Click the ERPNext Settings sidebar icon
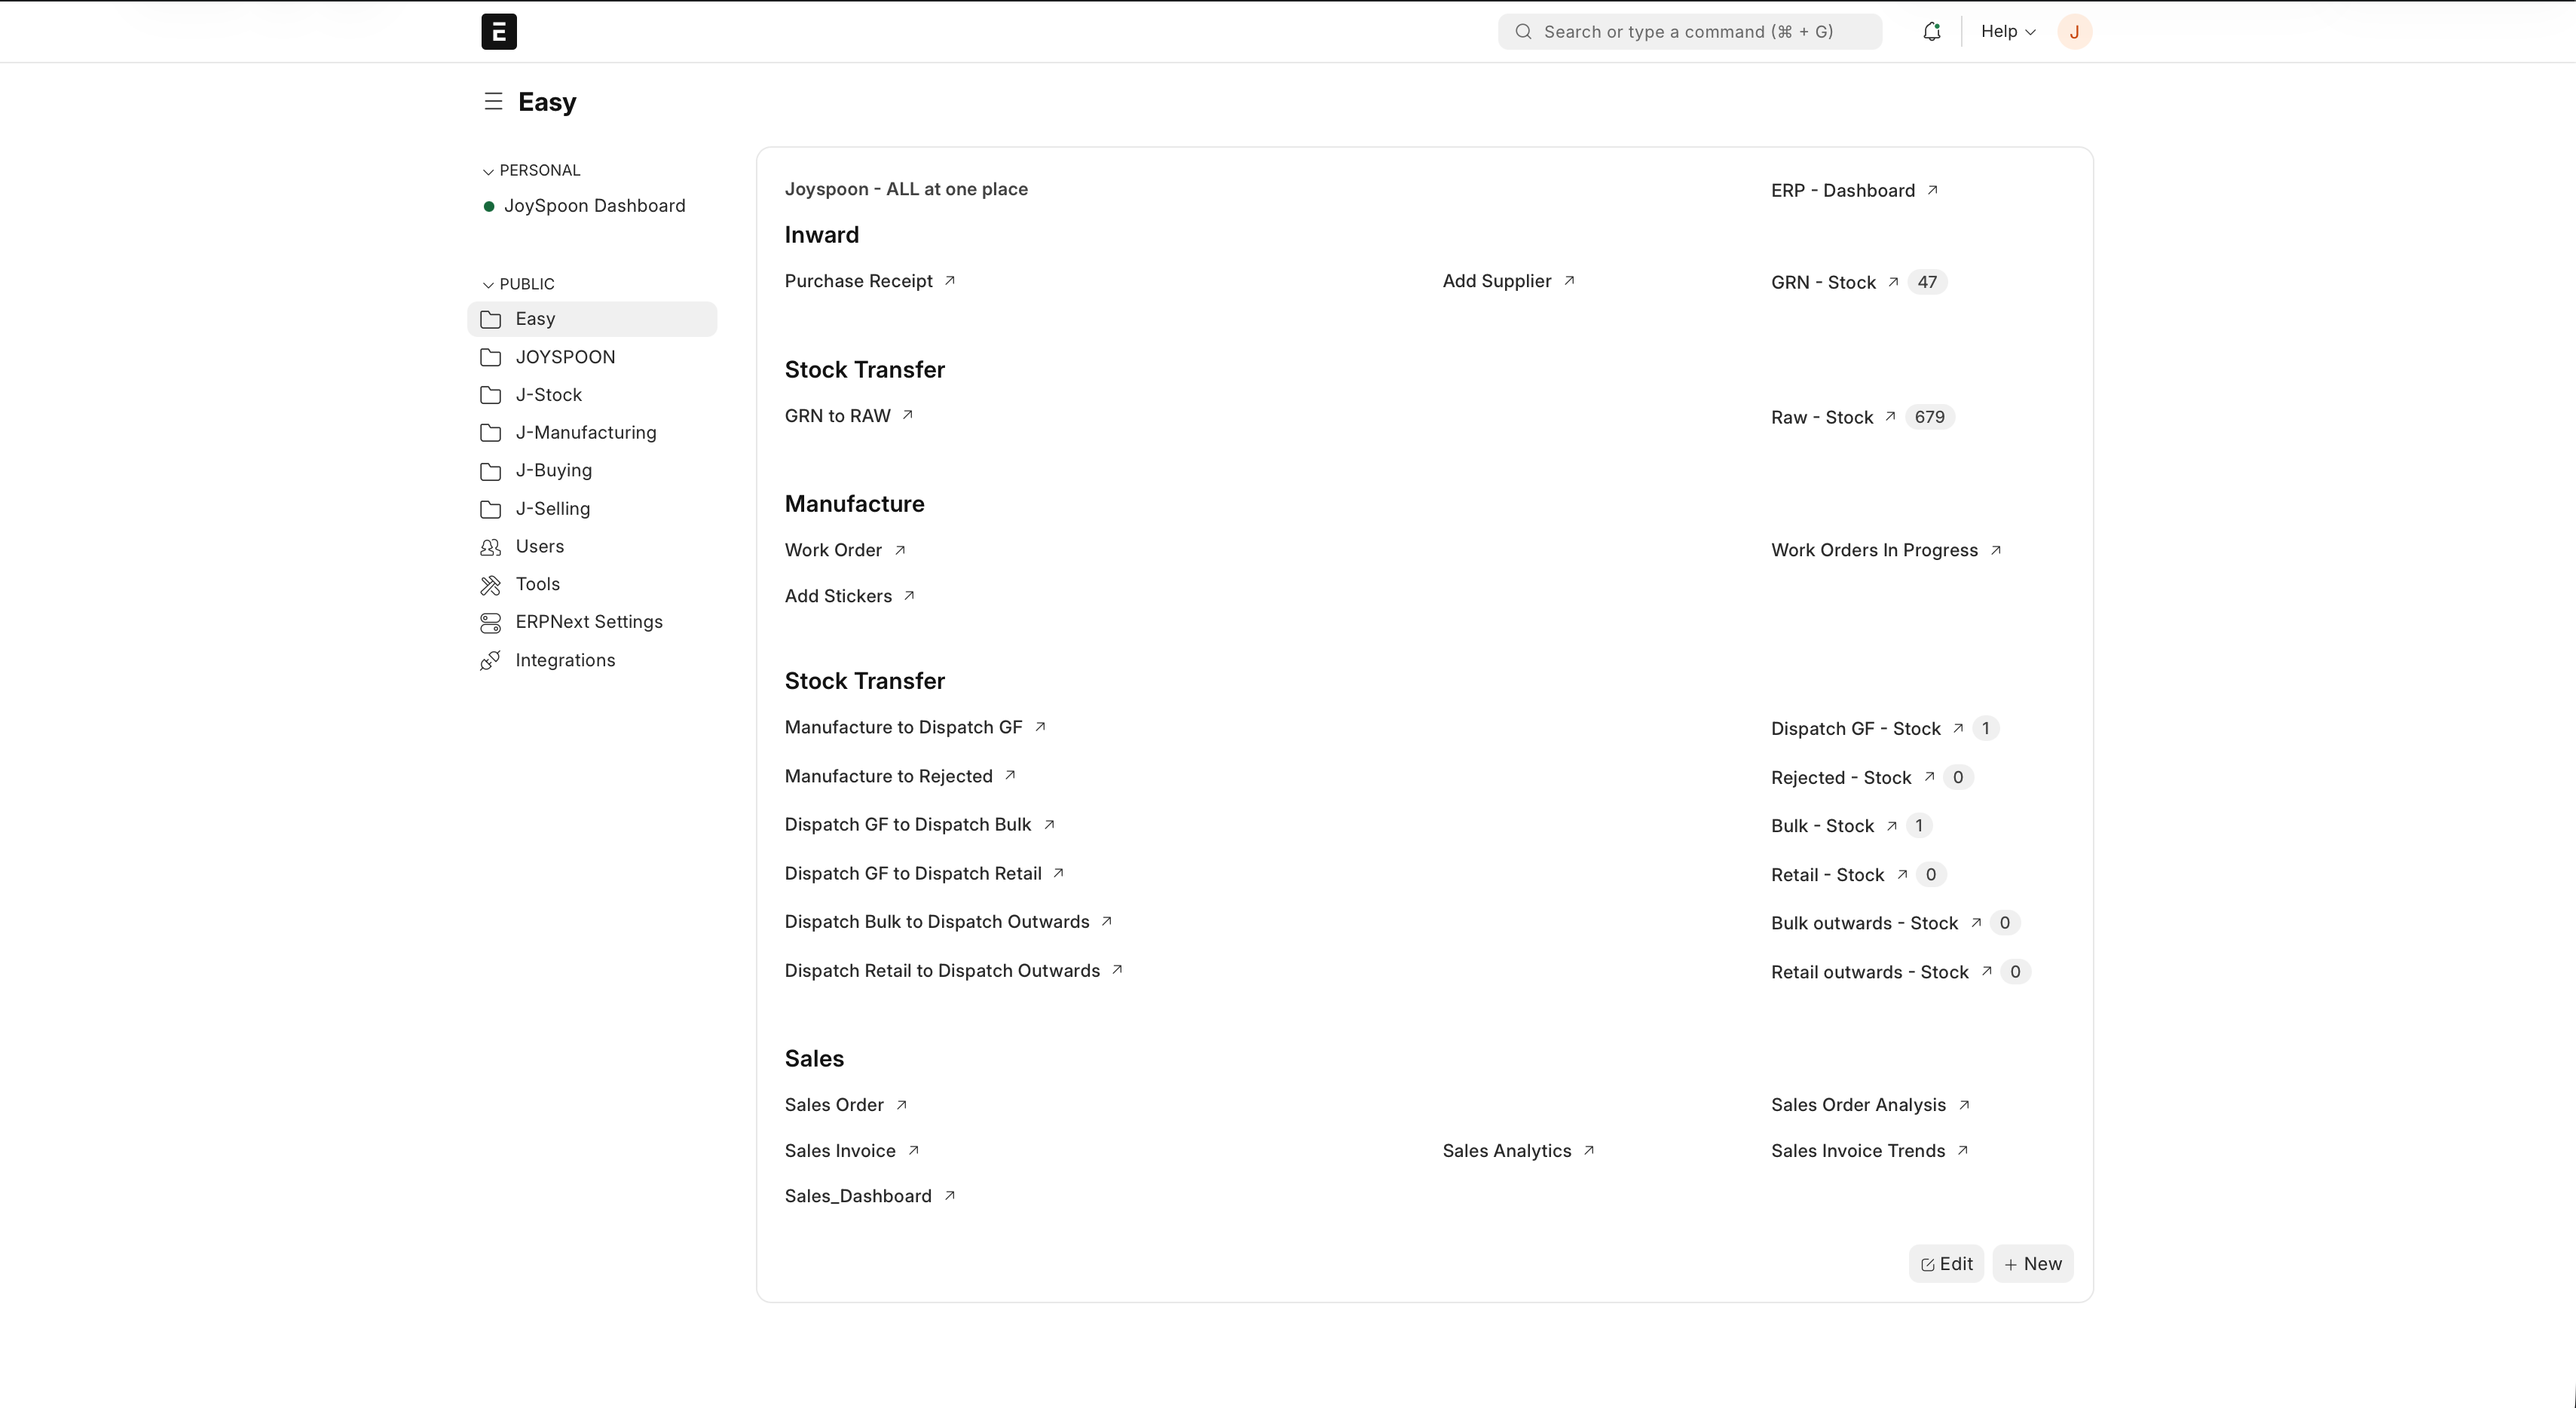This screenshot has height=1408, width=2576. point(490,623)
